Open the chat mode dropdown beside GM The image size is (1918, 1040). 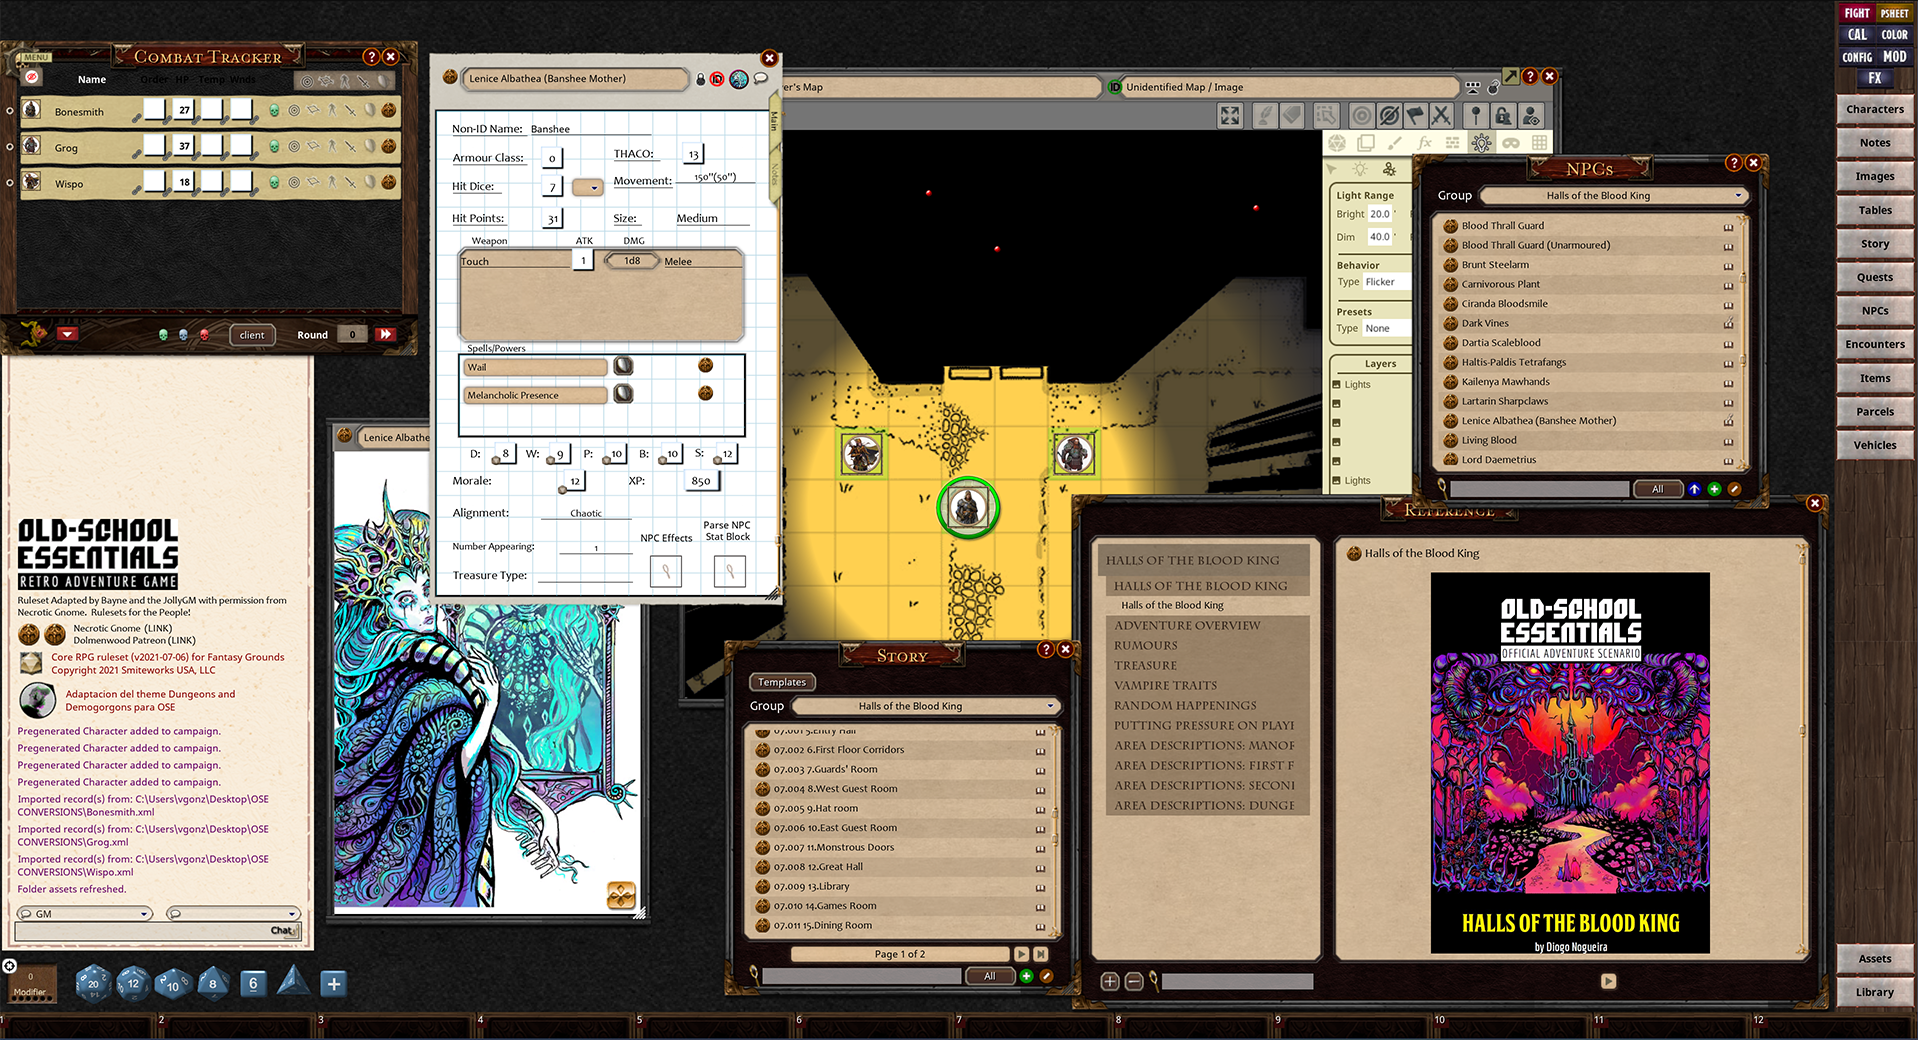point(233,914)
